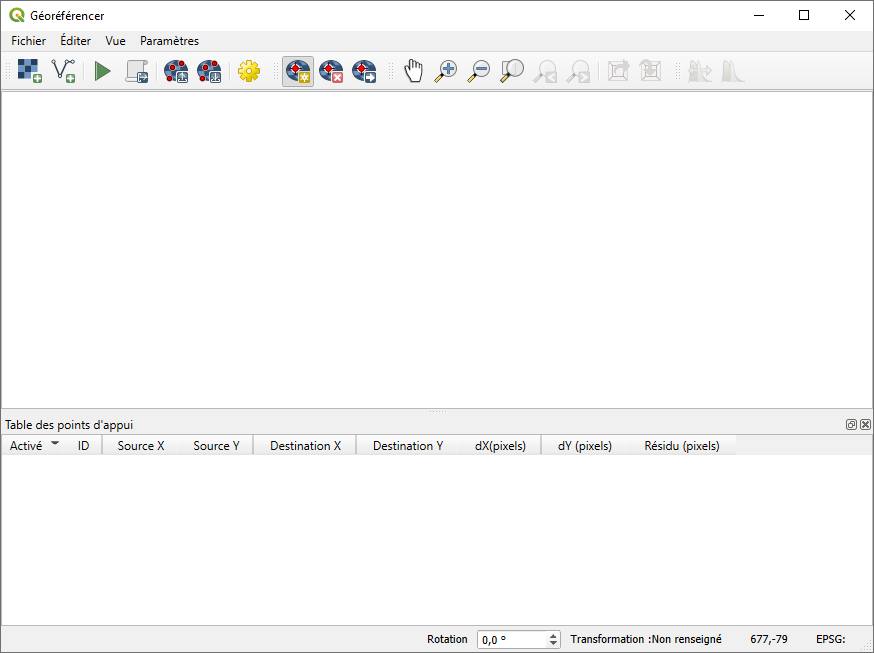The width and height of the screenshot is (874, 653).
Task: Select the Move GCP Point tool
Action: click(x=364, y=71)
